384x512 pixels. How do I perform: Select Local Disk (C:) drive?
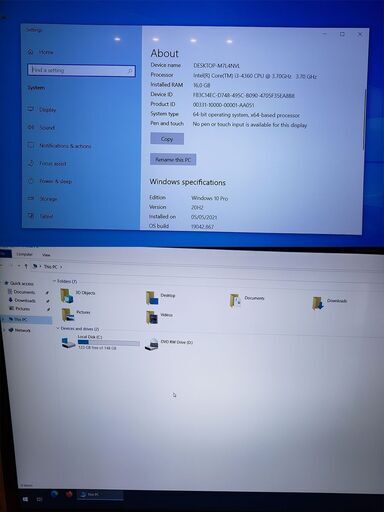pyautogui.click(x=101, y=342)
